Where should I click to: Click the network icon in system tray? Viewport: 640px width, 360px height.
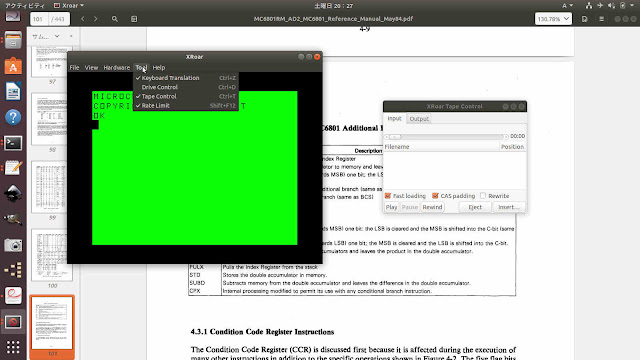pyautogui.click(x=589, y=6)
